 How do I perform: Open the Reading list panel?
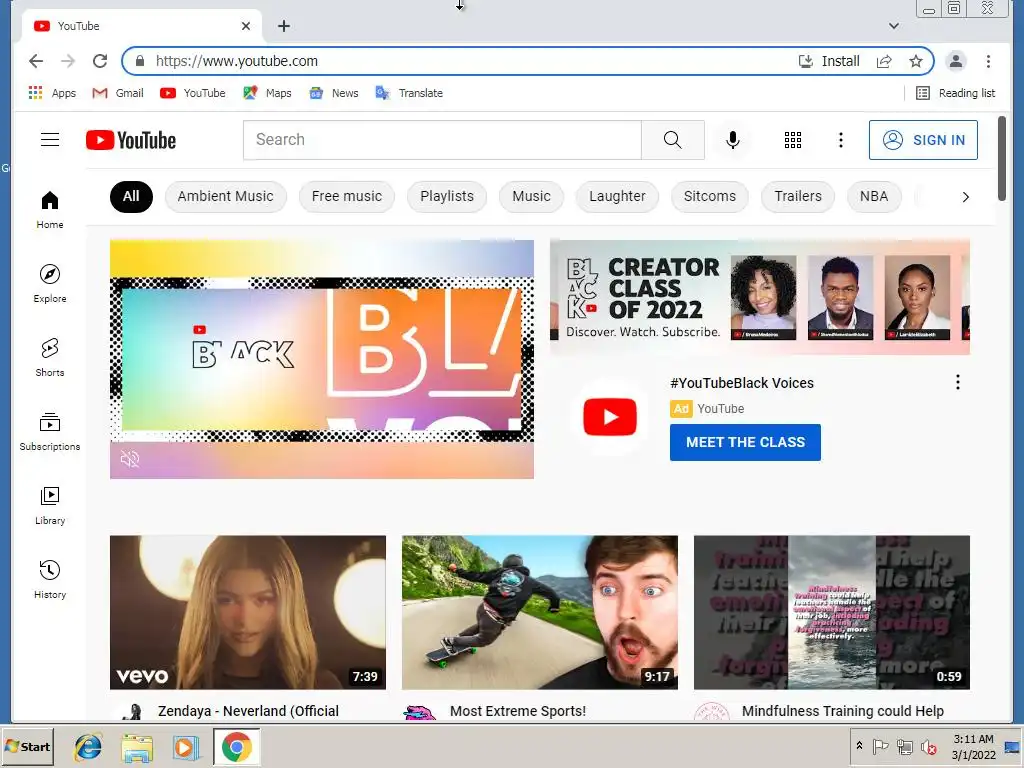point(955,93)
